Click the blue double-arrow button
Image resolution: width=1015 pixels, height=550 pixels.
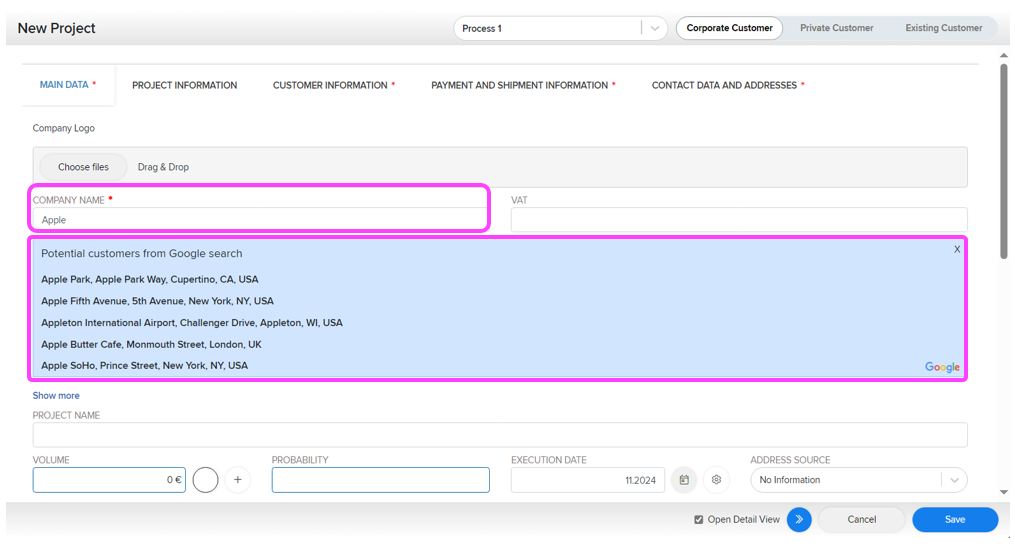point(799,520)
